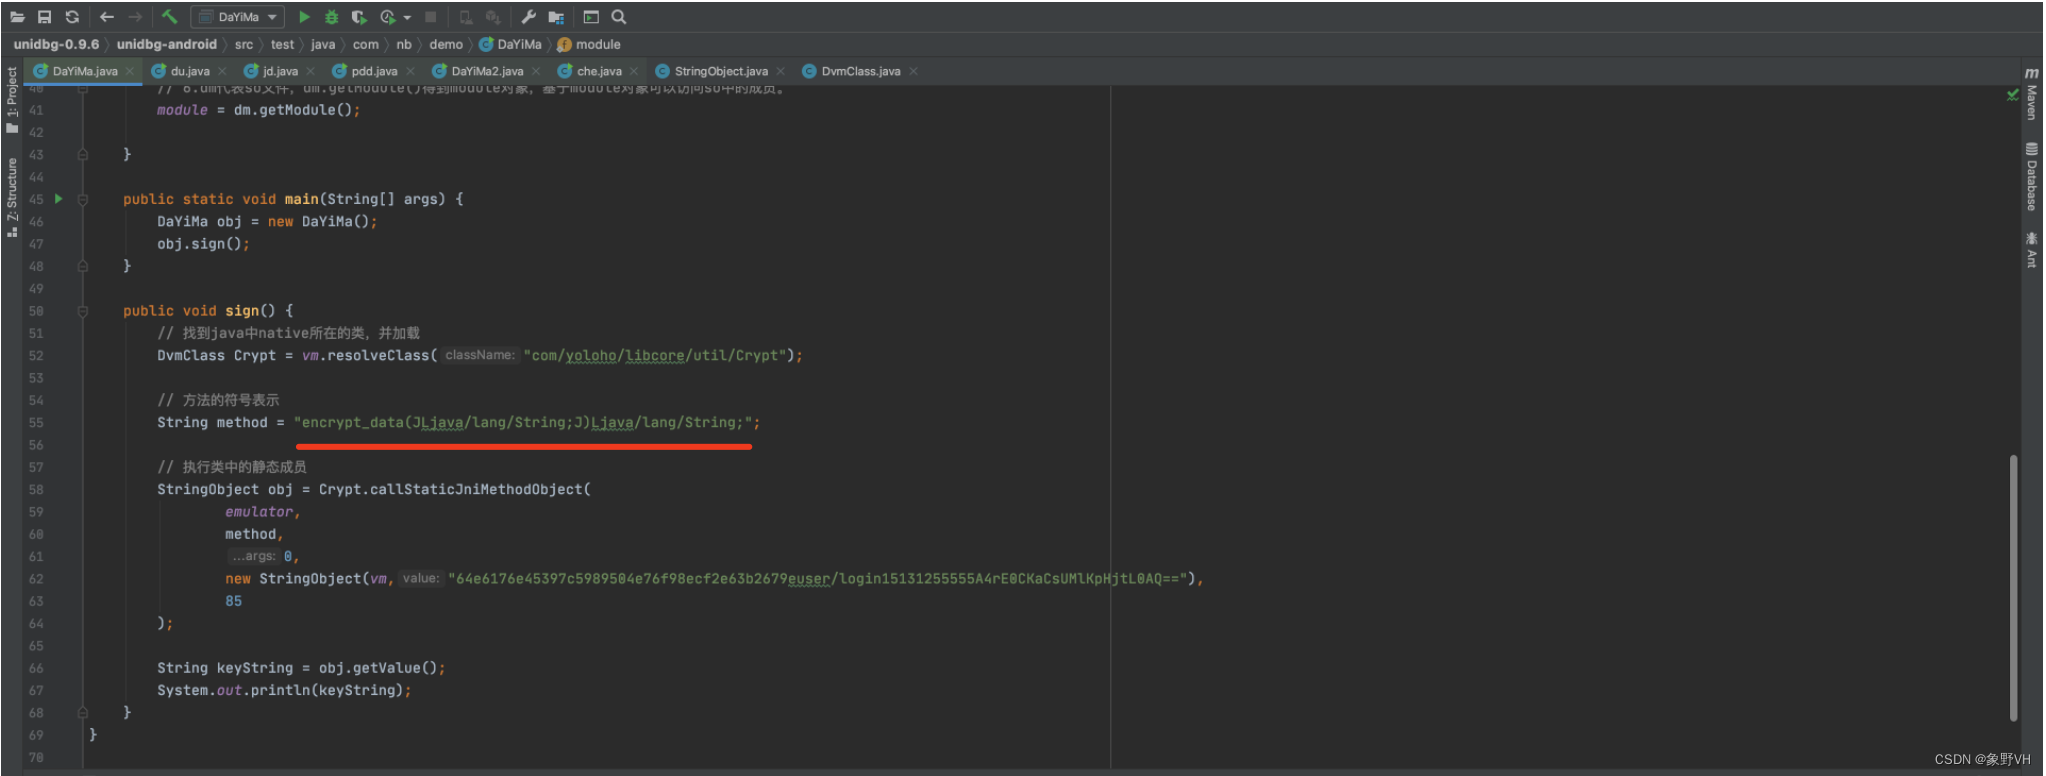Start debugging with the bug icon

tap(331, 17)
